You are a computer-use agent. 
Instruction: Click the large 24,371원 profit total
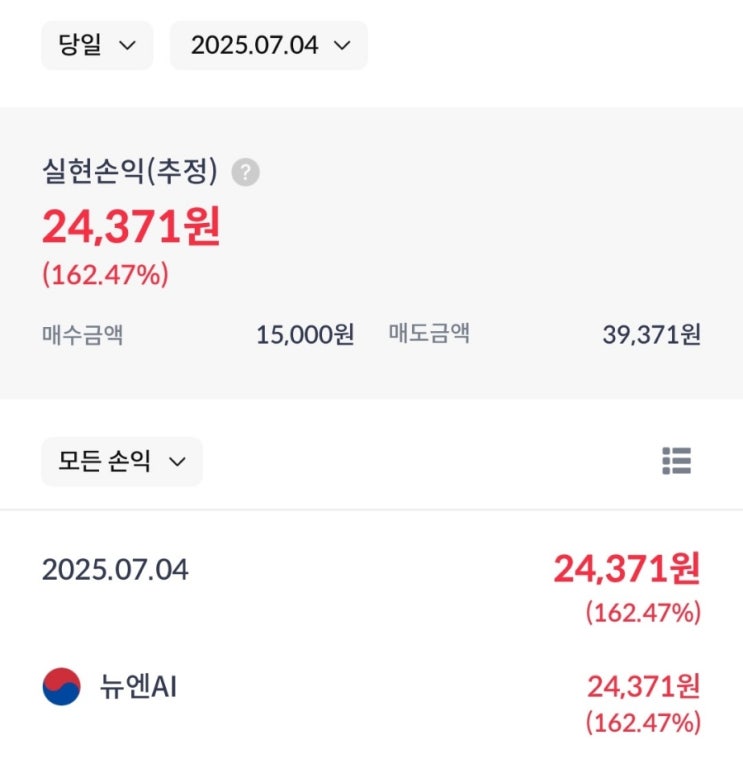131,227
